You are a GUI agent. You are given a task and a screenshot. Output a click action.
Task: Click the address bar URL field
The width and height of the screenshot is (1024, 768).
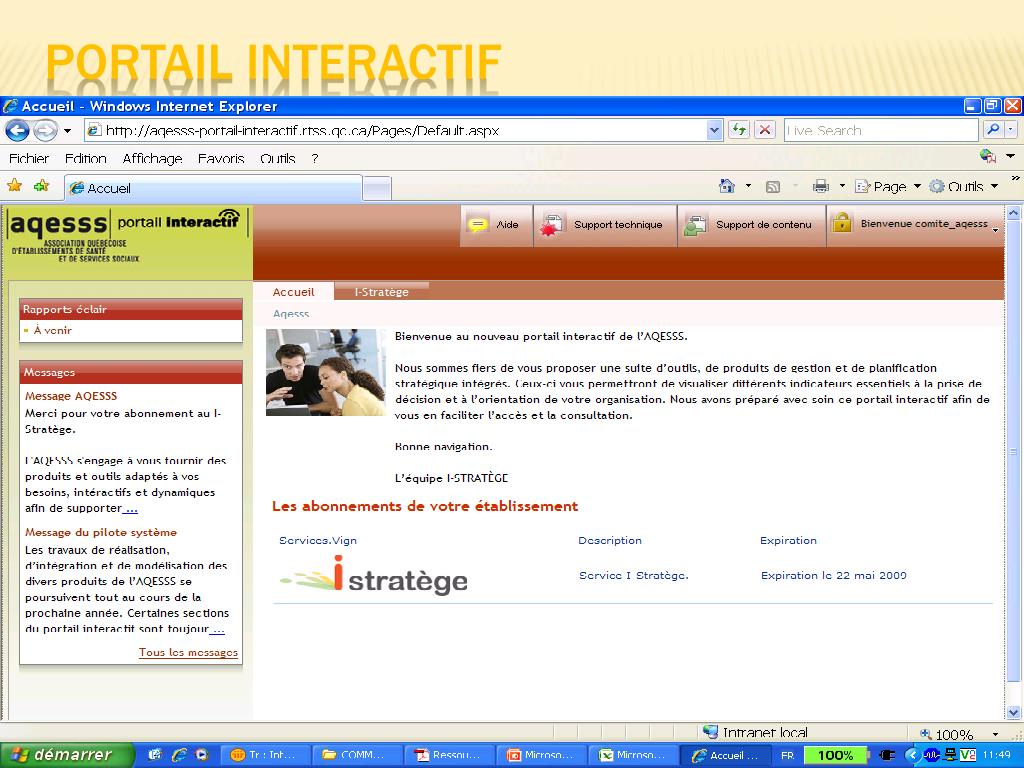[395, 131]
